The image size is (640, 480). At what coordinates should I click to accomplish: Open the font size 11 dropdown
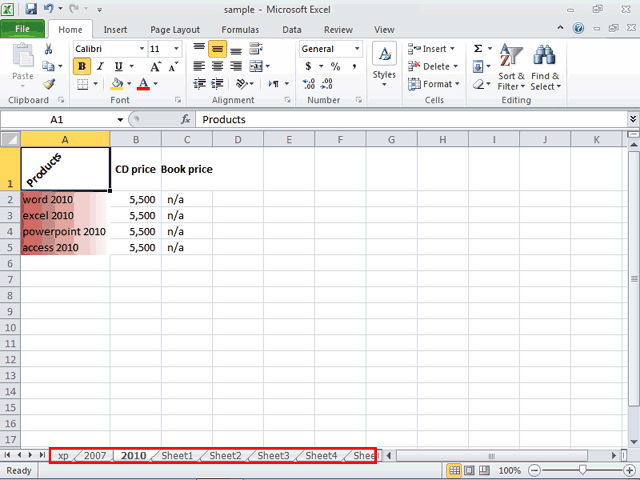coord(176,49)
